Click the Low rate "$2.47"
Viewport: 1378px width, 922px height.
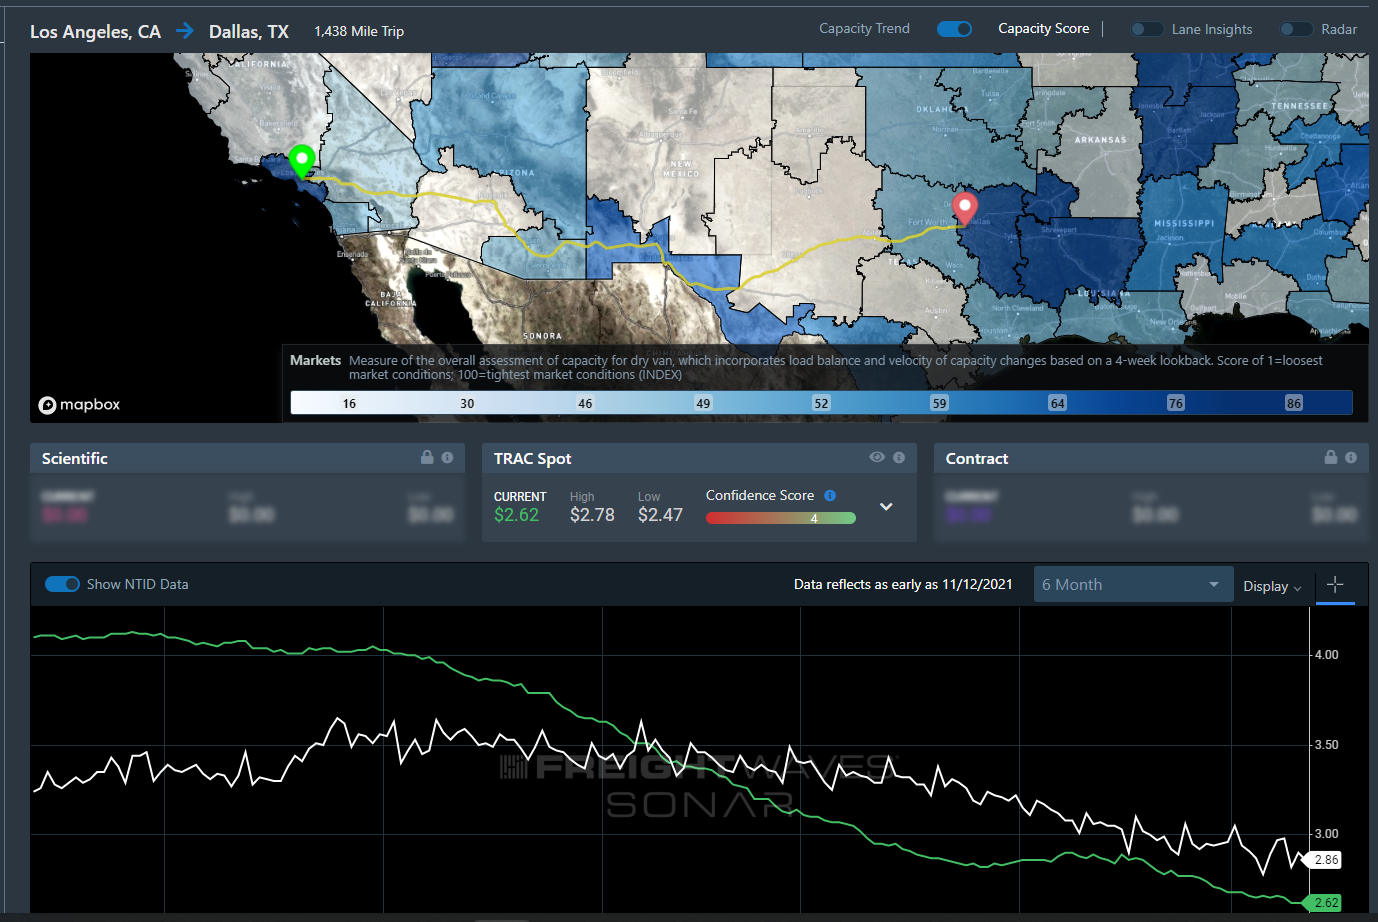click(660, 515)
